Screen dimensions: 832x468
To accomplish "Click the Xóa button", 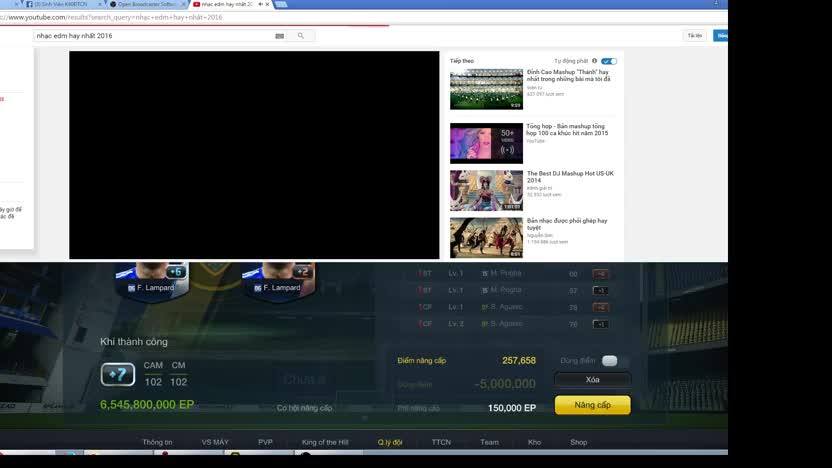I will click(593, 380).
